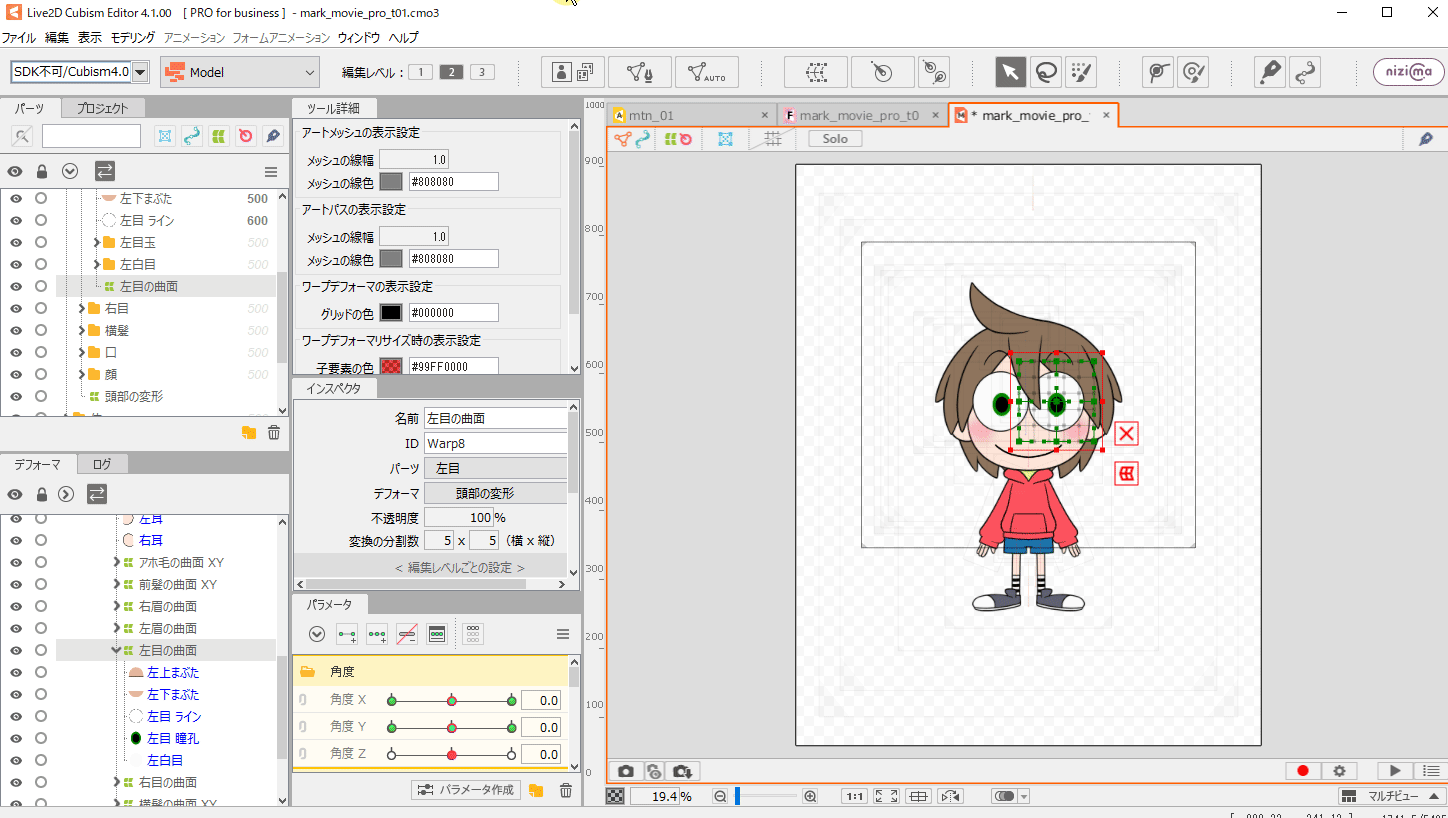This screenshot has height=818, width=1448.
Task: Expand the 顔 folder in parts tree
Action: [82, 374]
